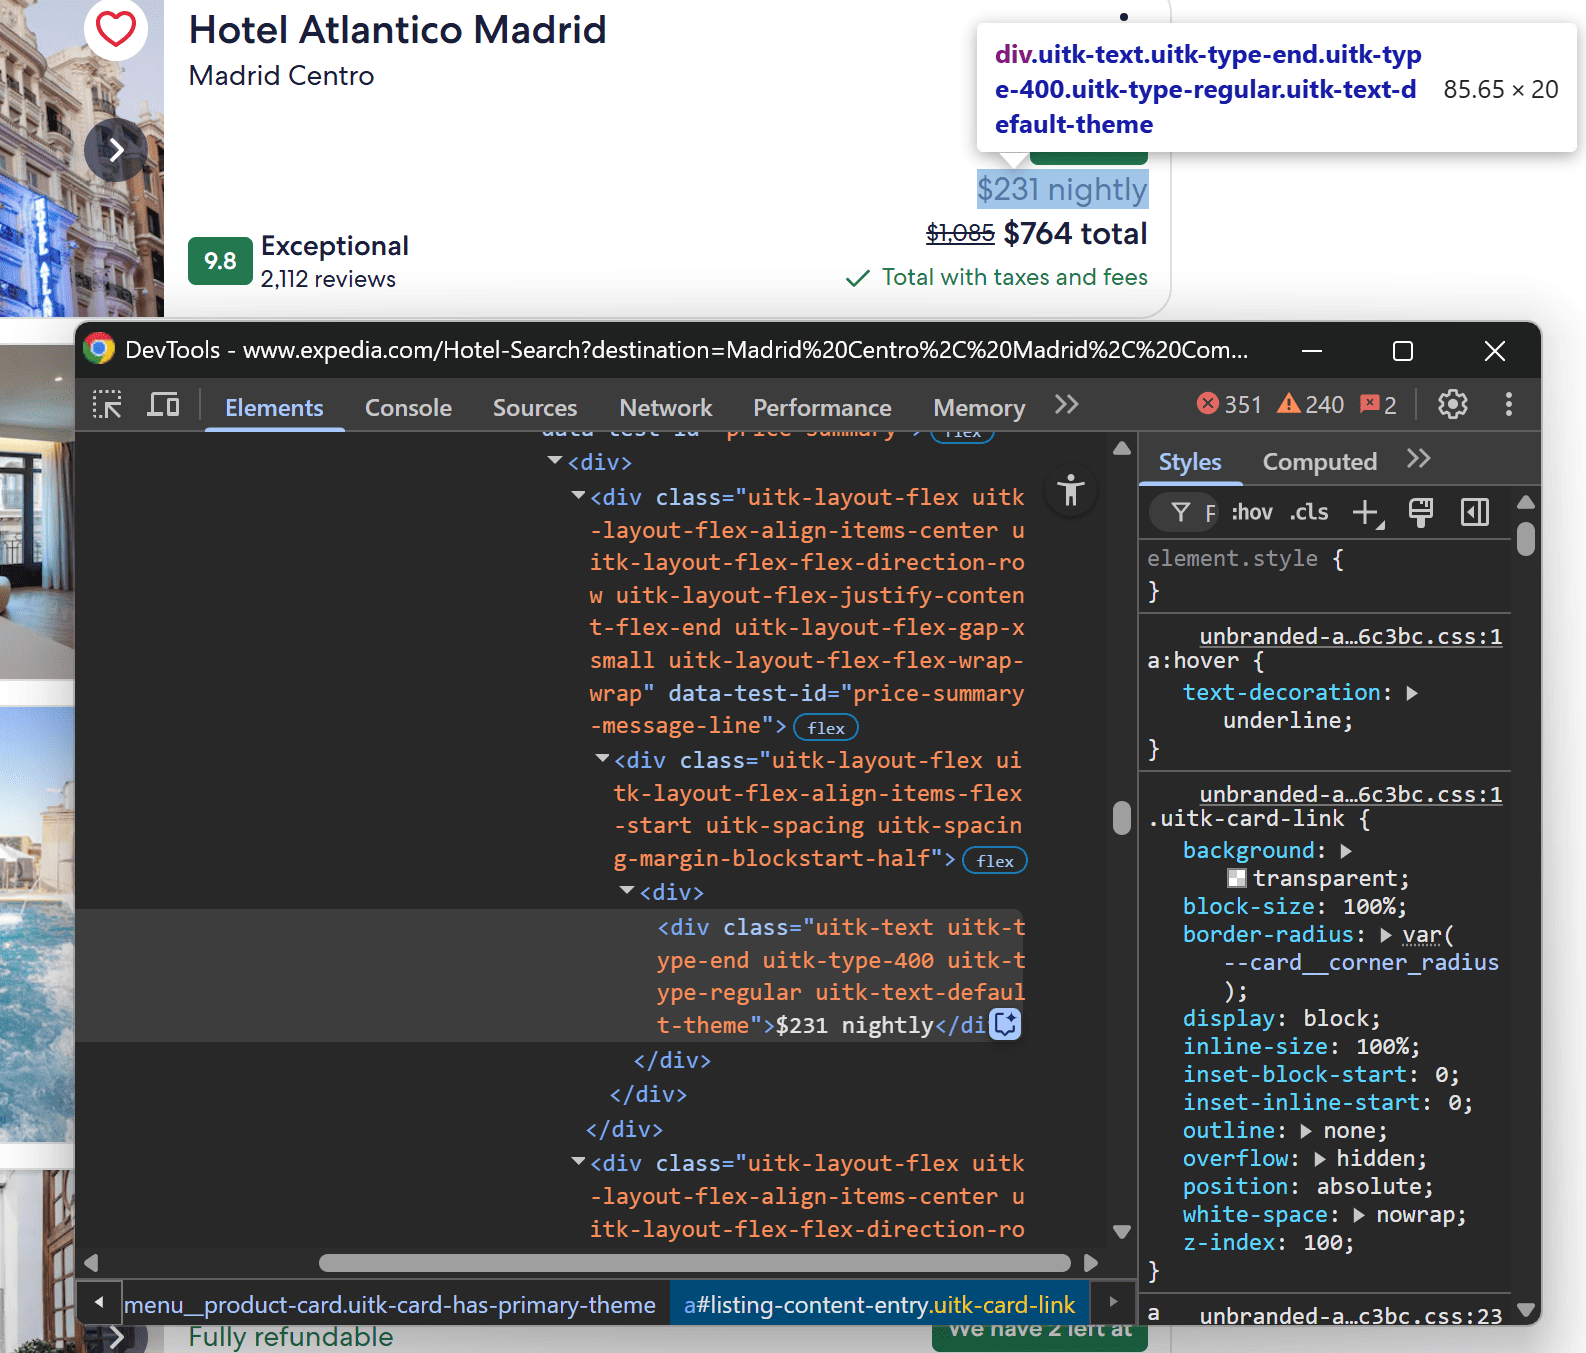Viewport: 1586px width, 1353px height.
Task: Toggle flex badge on price-summary-message-line div
Action: pyautogui.click(x=826, y=727)
